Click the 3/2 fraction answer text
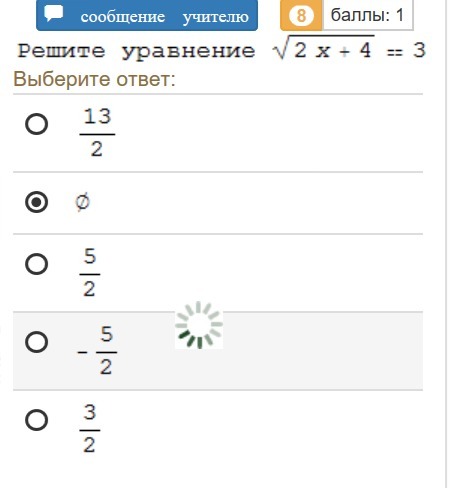 (x=90, y=428)
